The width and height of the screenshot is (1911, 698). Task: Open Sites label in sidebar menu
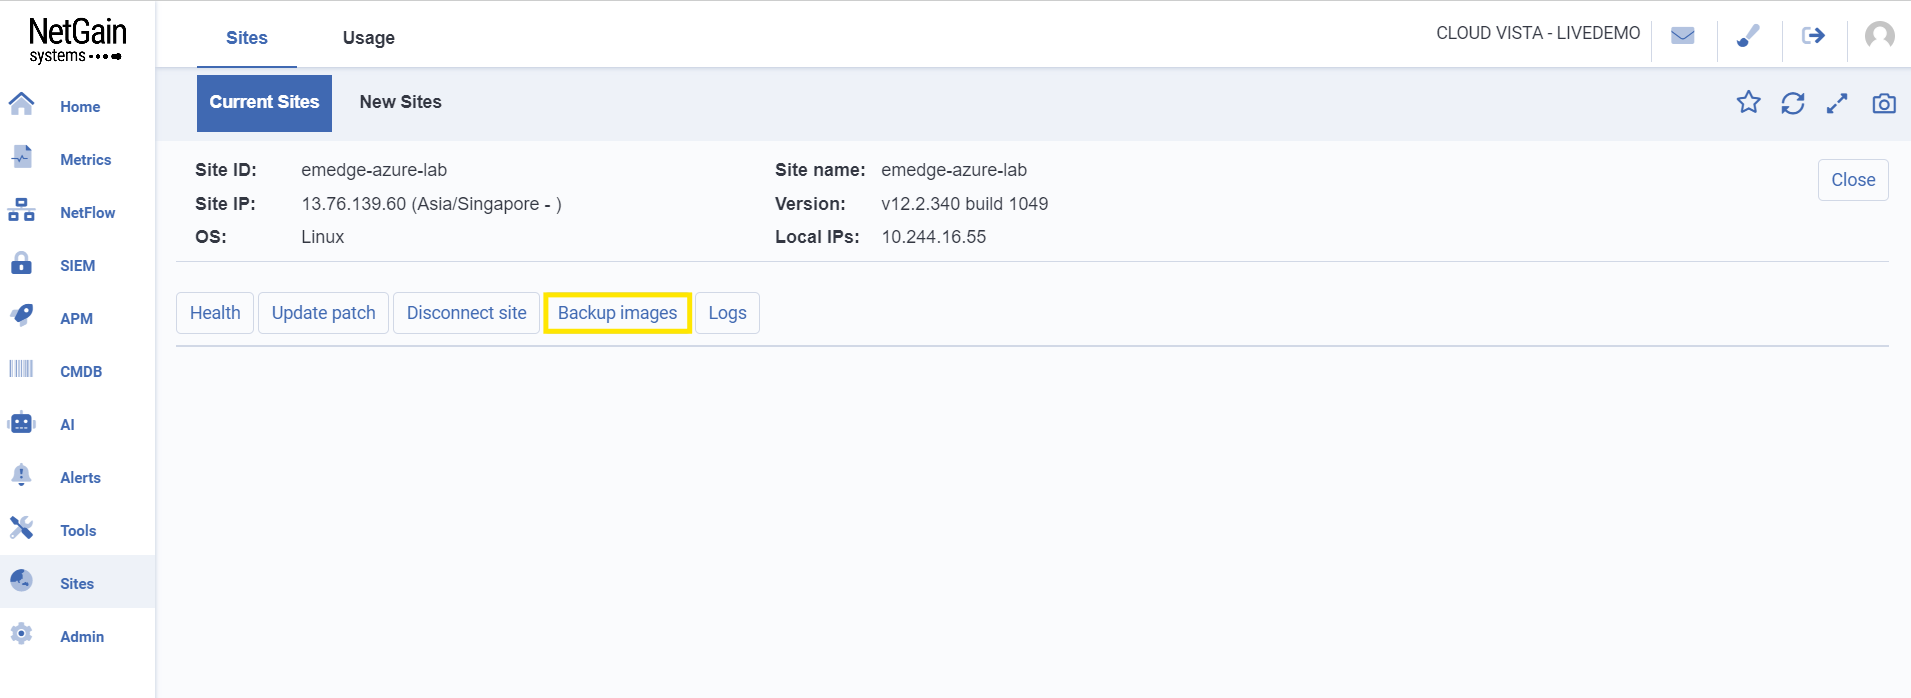77,584
